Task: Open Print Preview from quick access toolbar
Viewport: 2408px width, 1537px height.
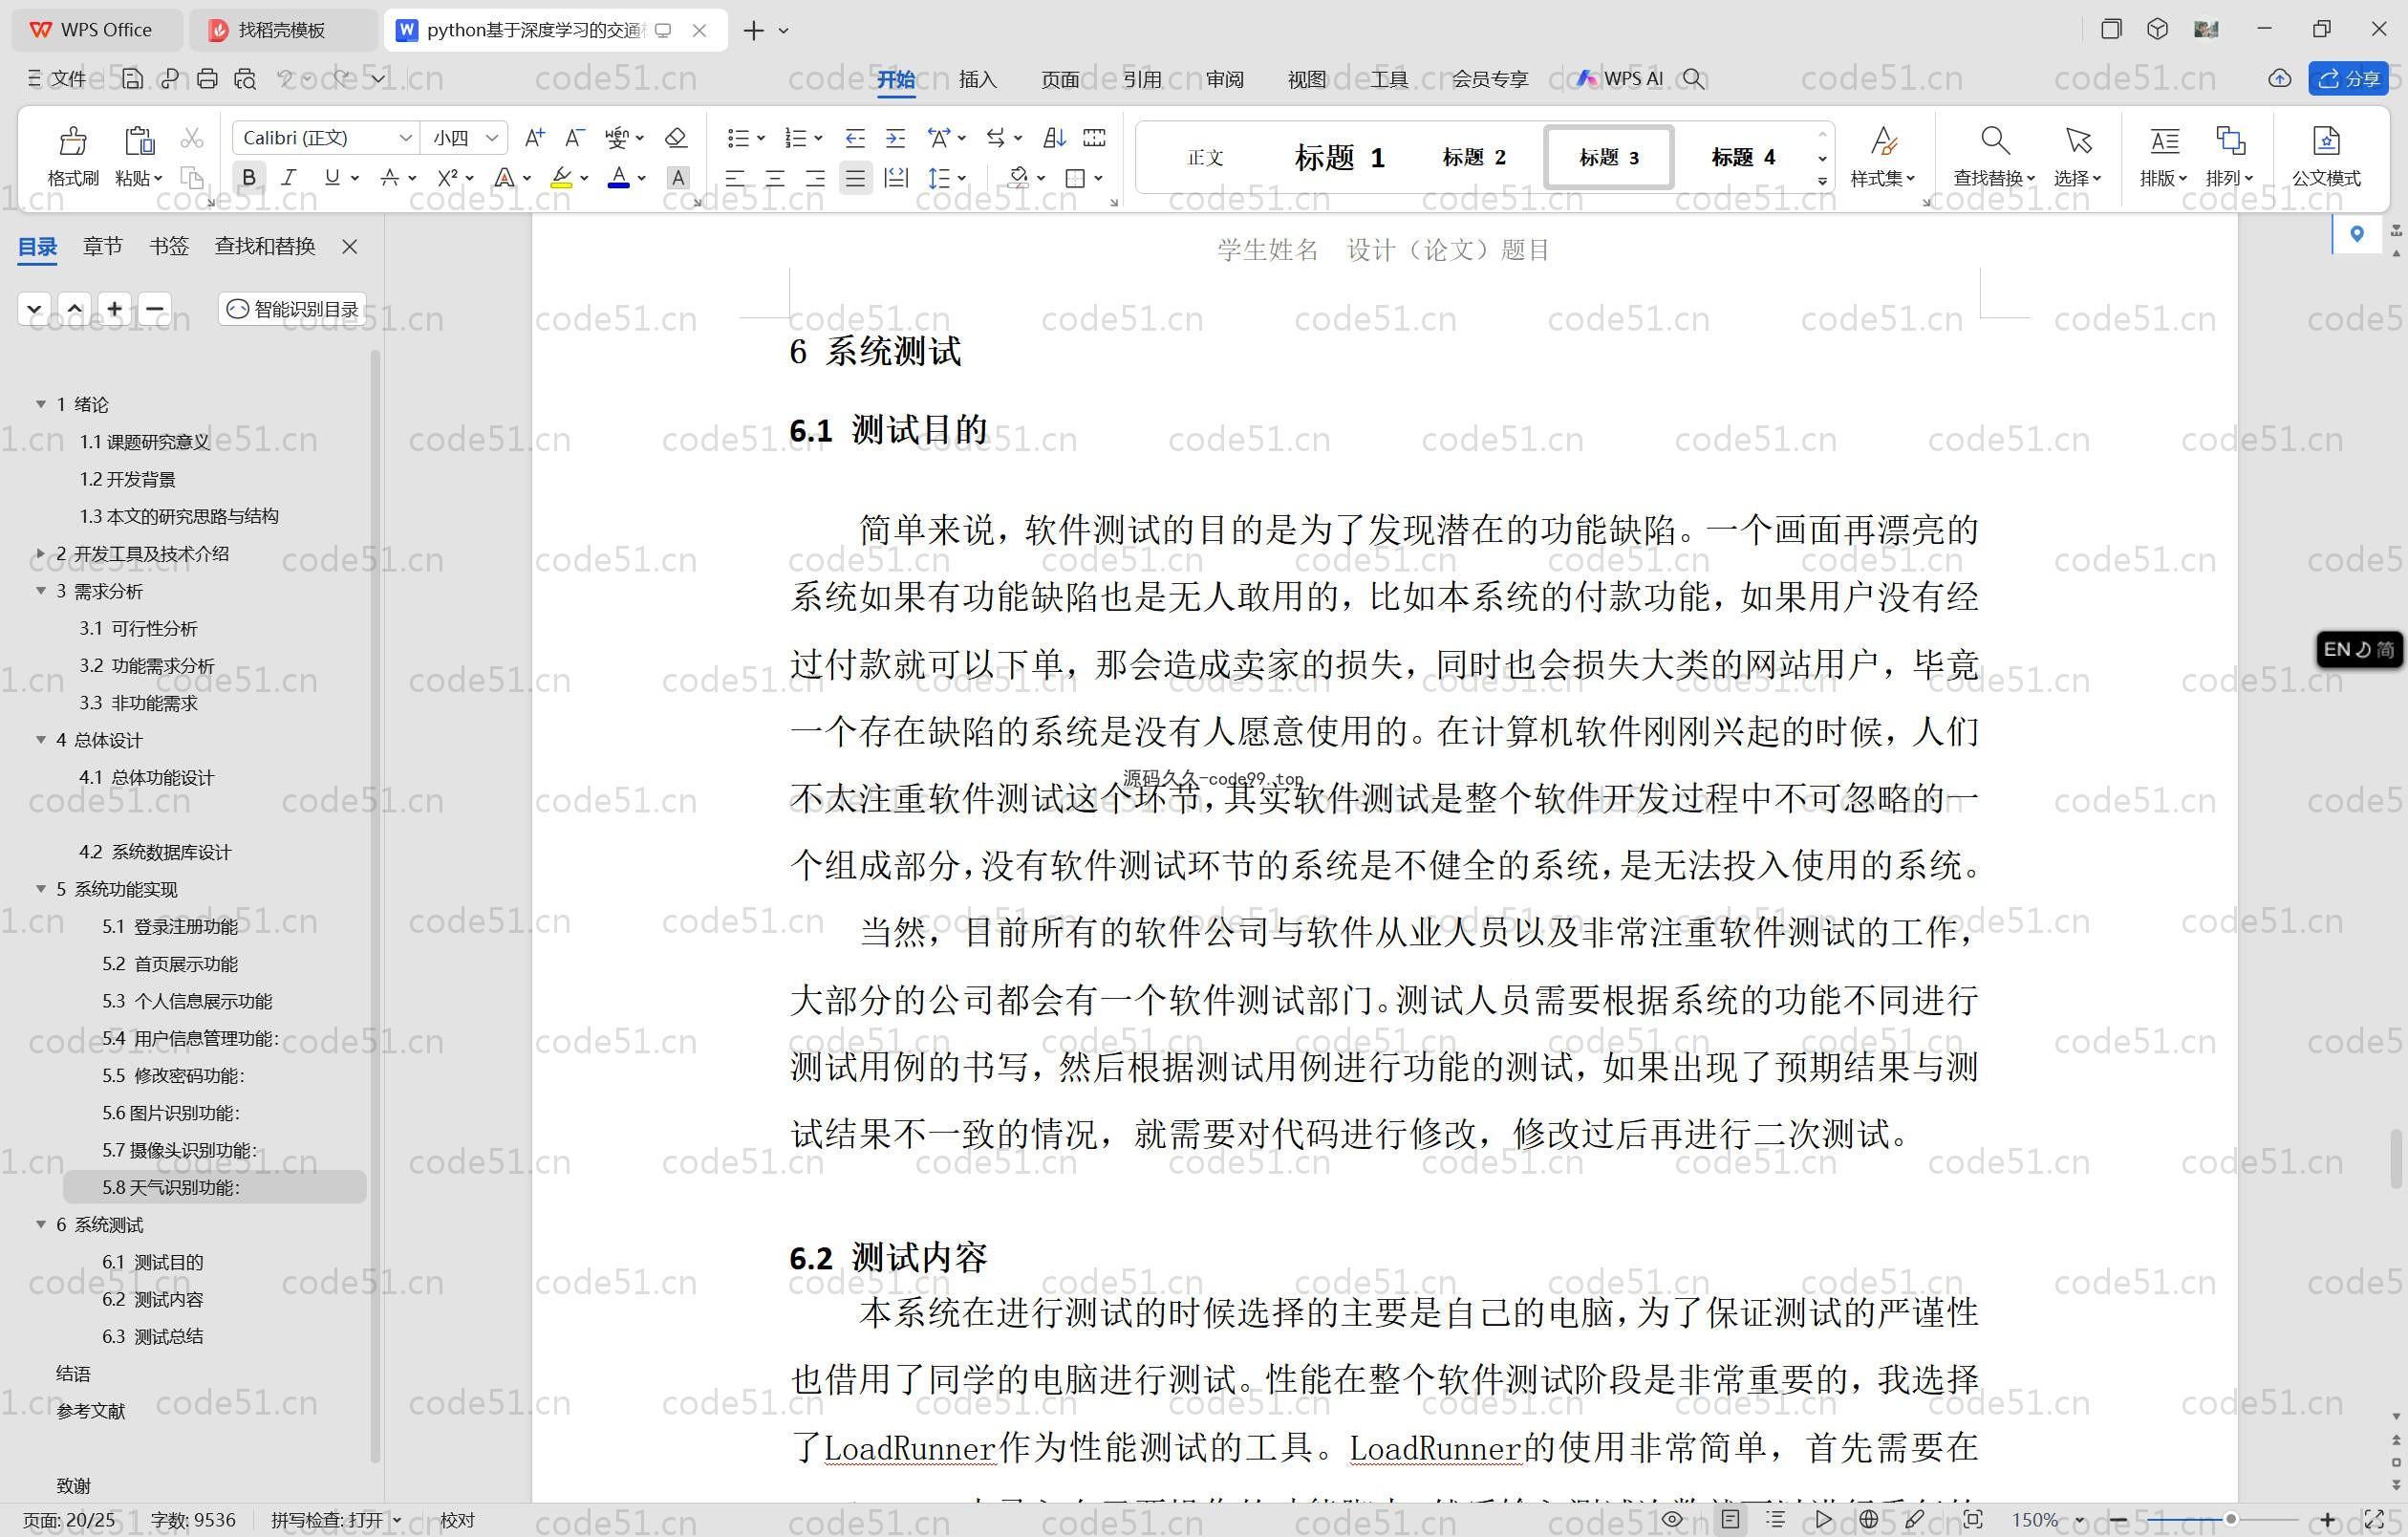Action: tap(245, 78)
